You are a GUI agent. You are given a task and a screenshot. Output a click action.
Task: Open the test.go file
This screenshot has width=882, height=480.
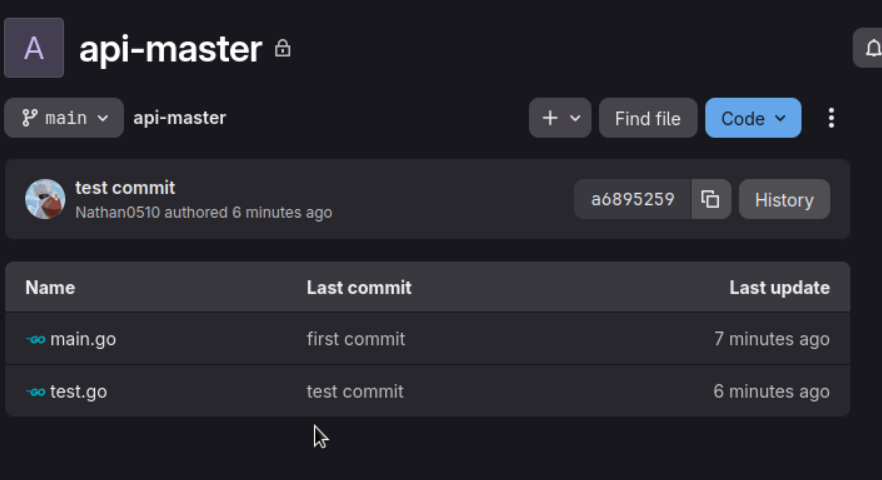pyautogui.click(x=79, y=391)
